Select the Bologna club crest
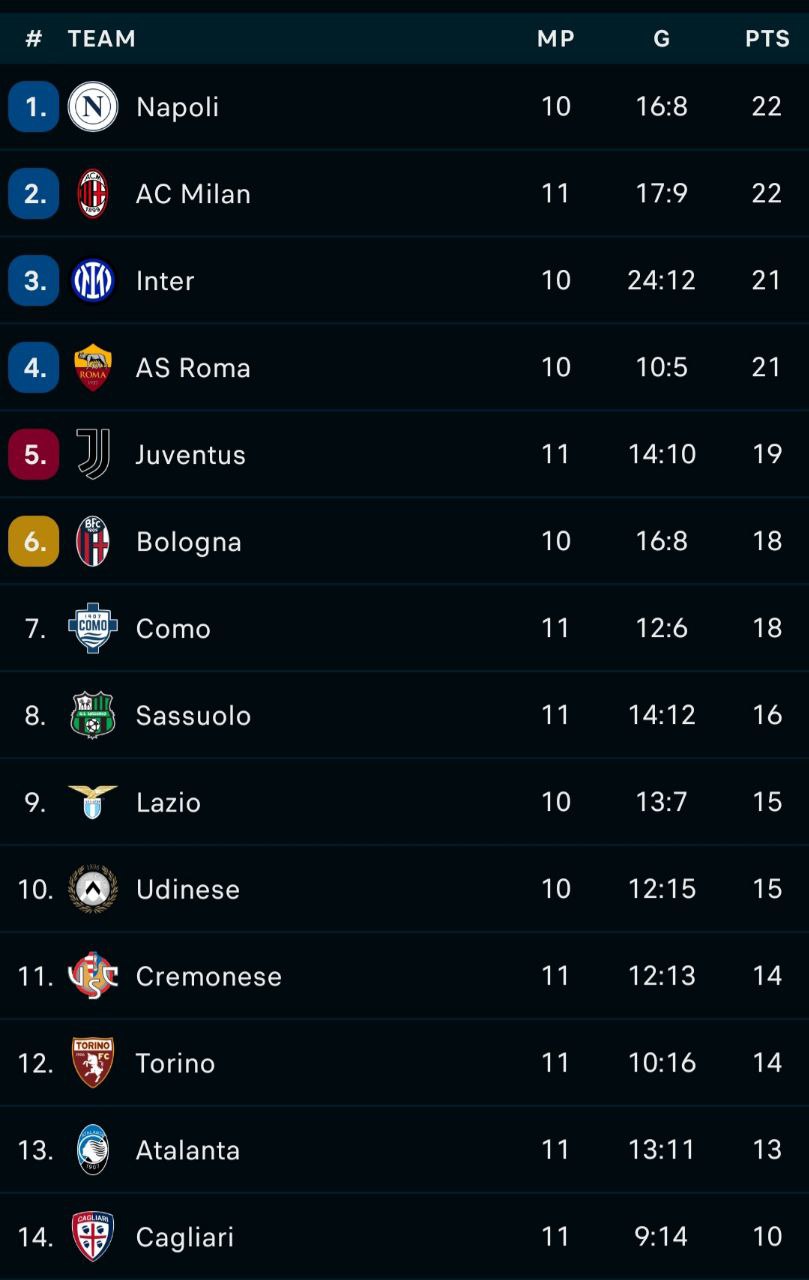809x1280 pixels. coord(93,542)
